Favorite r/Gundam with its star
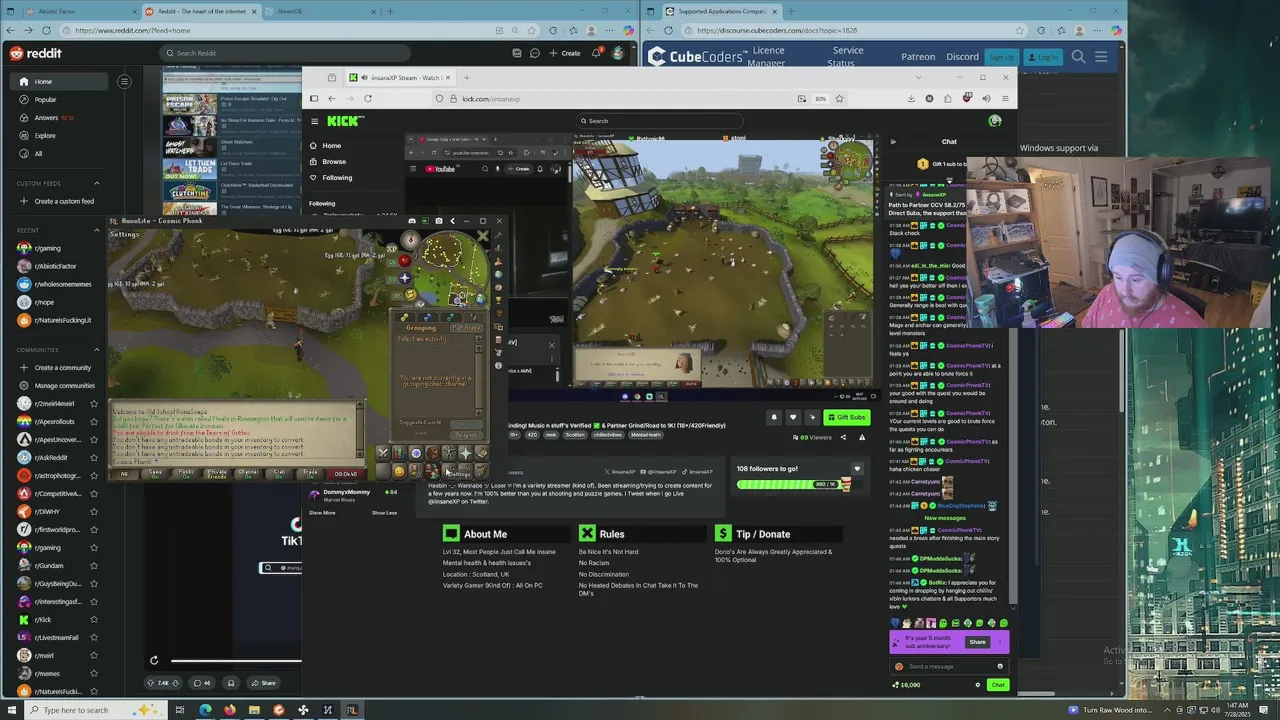Viewport: 1280px width, 720px height. click(94, 566)
